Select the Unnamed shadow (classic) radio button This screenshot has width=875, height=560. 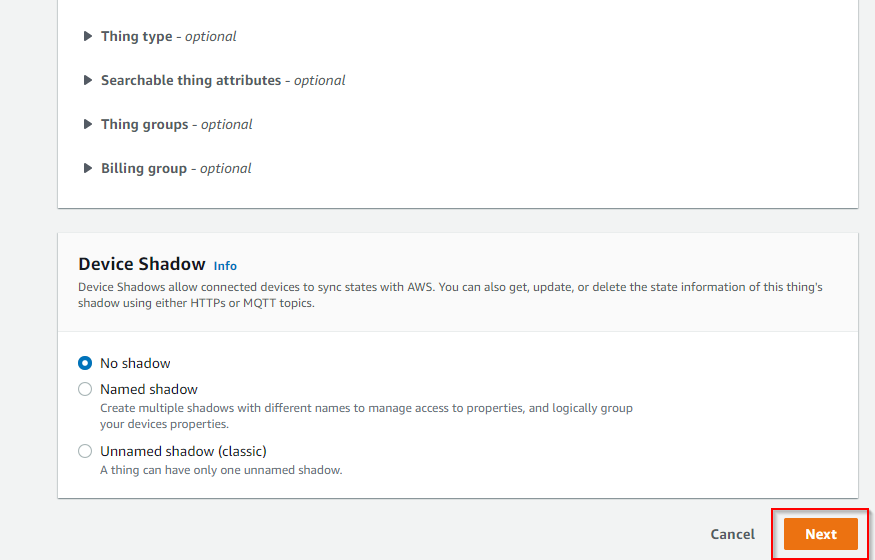(85, 451)
